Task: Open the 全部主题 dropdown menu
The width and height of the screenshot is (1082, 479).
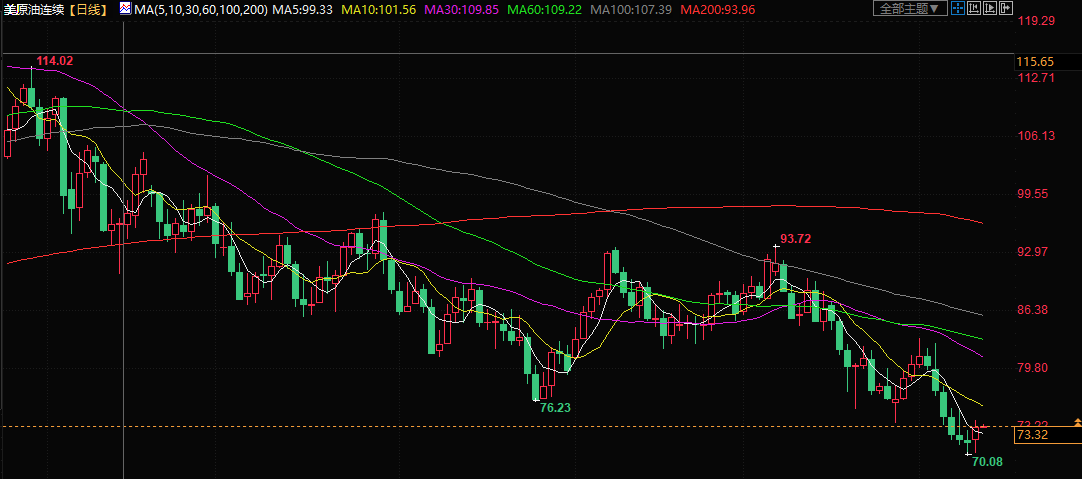Action: click(x=910, y=9)
